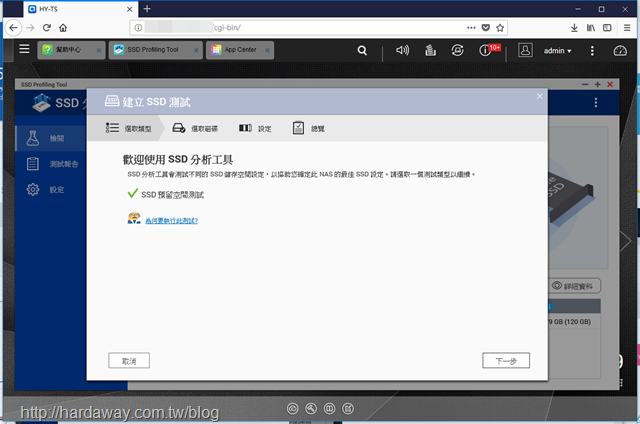Click the pause-style icon in bottom bar

pyautogui.click(x=329, y=408)
